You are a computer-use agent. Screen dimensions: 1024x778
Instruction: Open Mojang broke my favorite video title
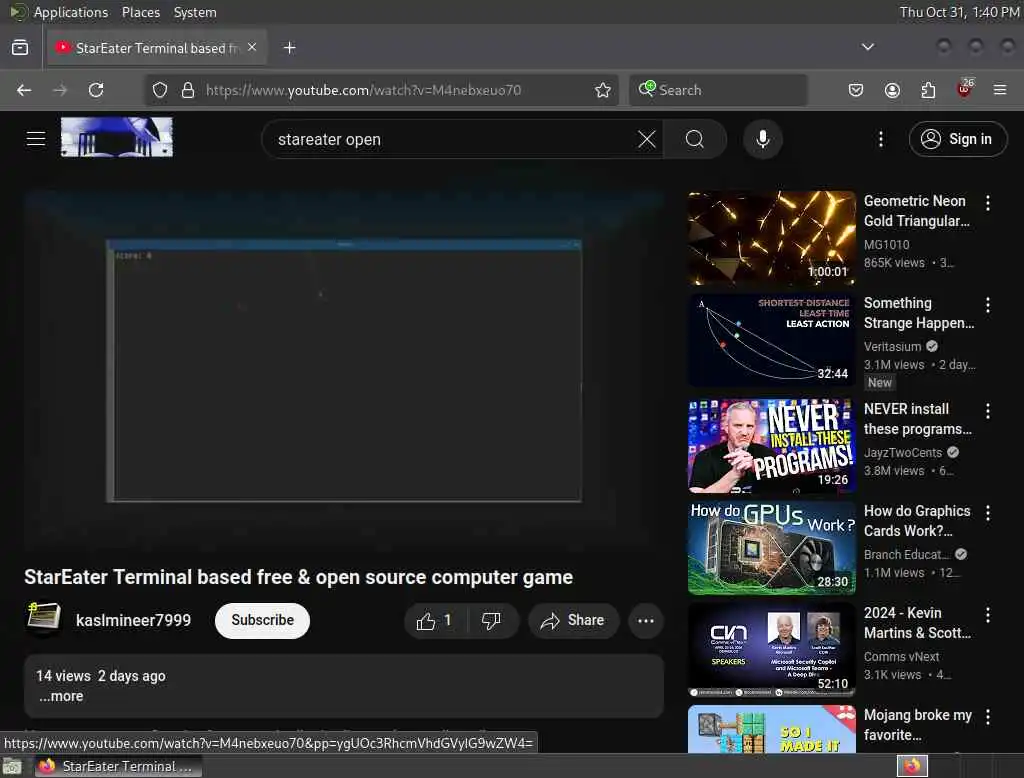(918, 724)
